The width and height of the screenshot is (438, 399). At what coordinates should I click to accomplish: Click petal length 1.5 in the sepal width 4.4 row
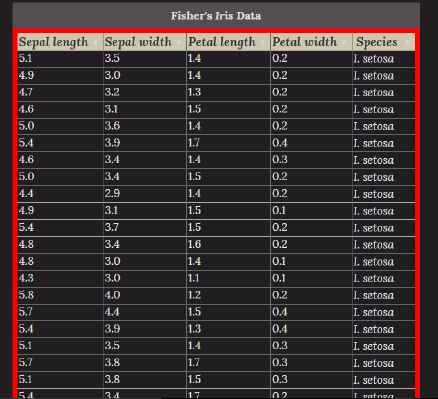click(x=228, y=312)
